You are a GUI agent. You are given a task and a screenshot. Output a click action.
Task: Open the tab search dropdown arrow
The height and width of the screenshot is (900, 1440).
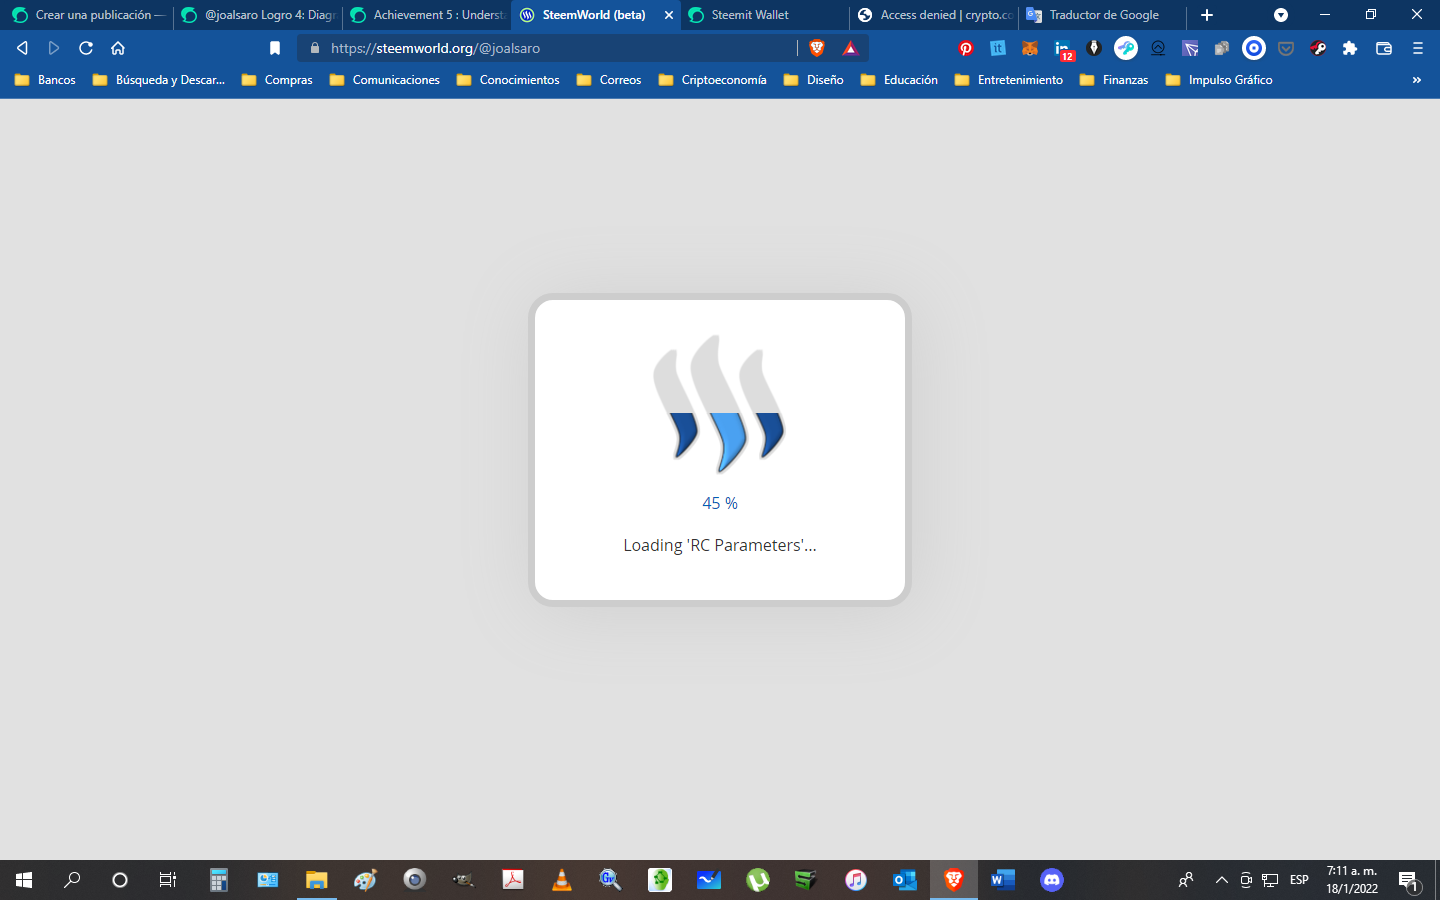(1281, 15)
